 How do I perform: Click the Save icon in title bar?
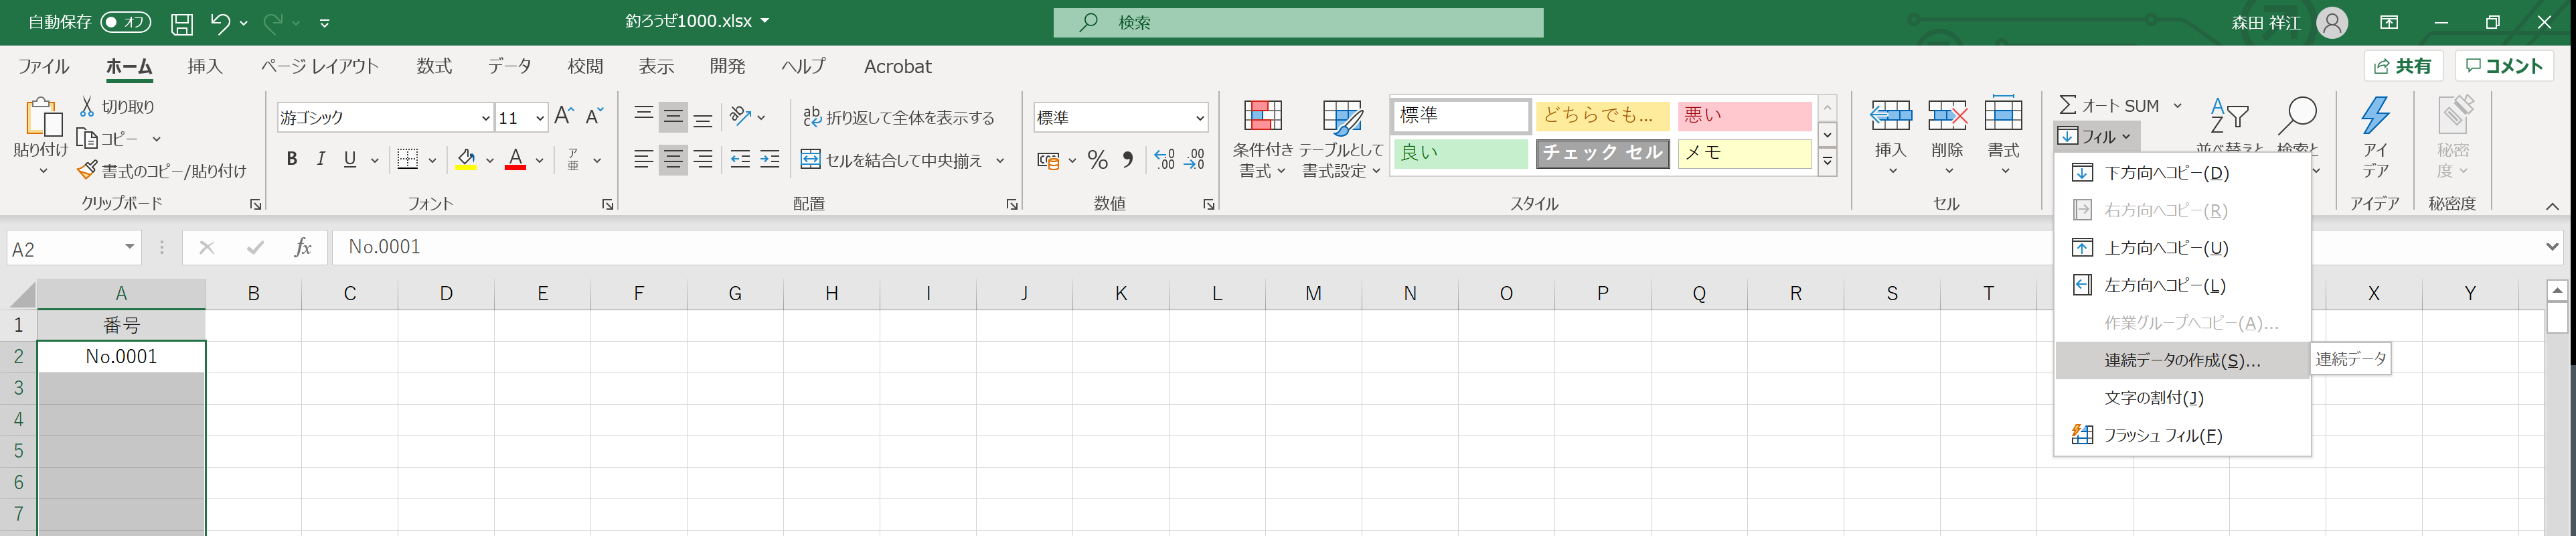(x=182, y=23)
